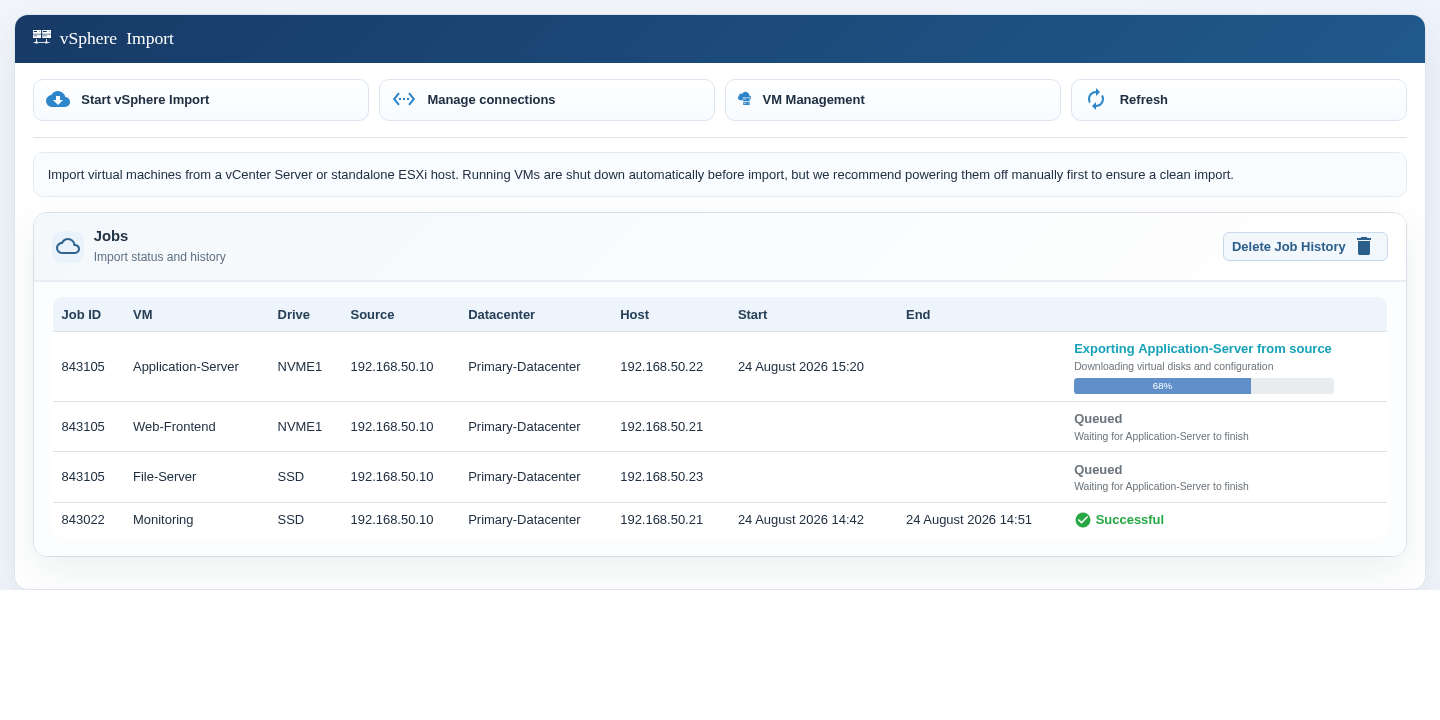
Task: Click start time 24 August 2026 14:42
Action: 801,519
